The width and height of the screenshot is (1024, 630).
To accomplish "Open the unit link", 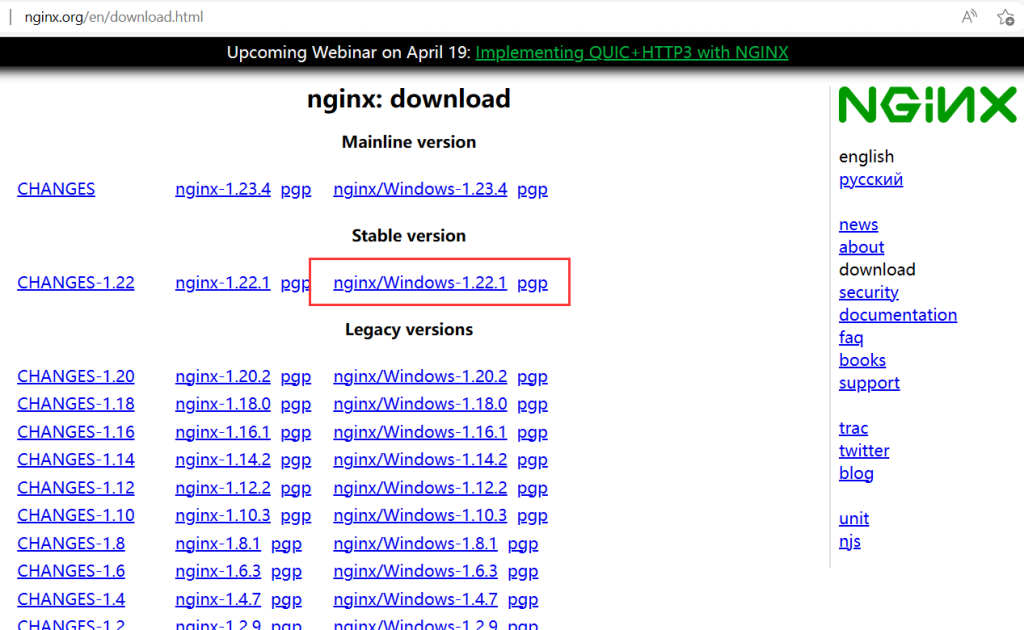I will (x=854, y=519).
